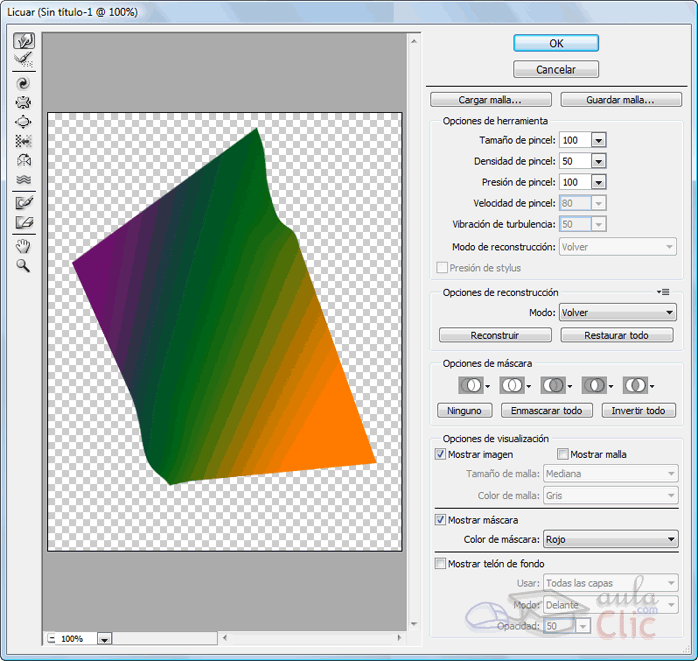Open the Usar Todas las capas dropdown
This screenshot has height=661, width=698.
[611, 583]
